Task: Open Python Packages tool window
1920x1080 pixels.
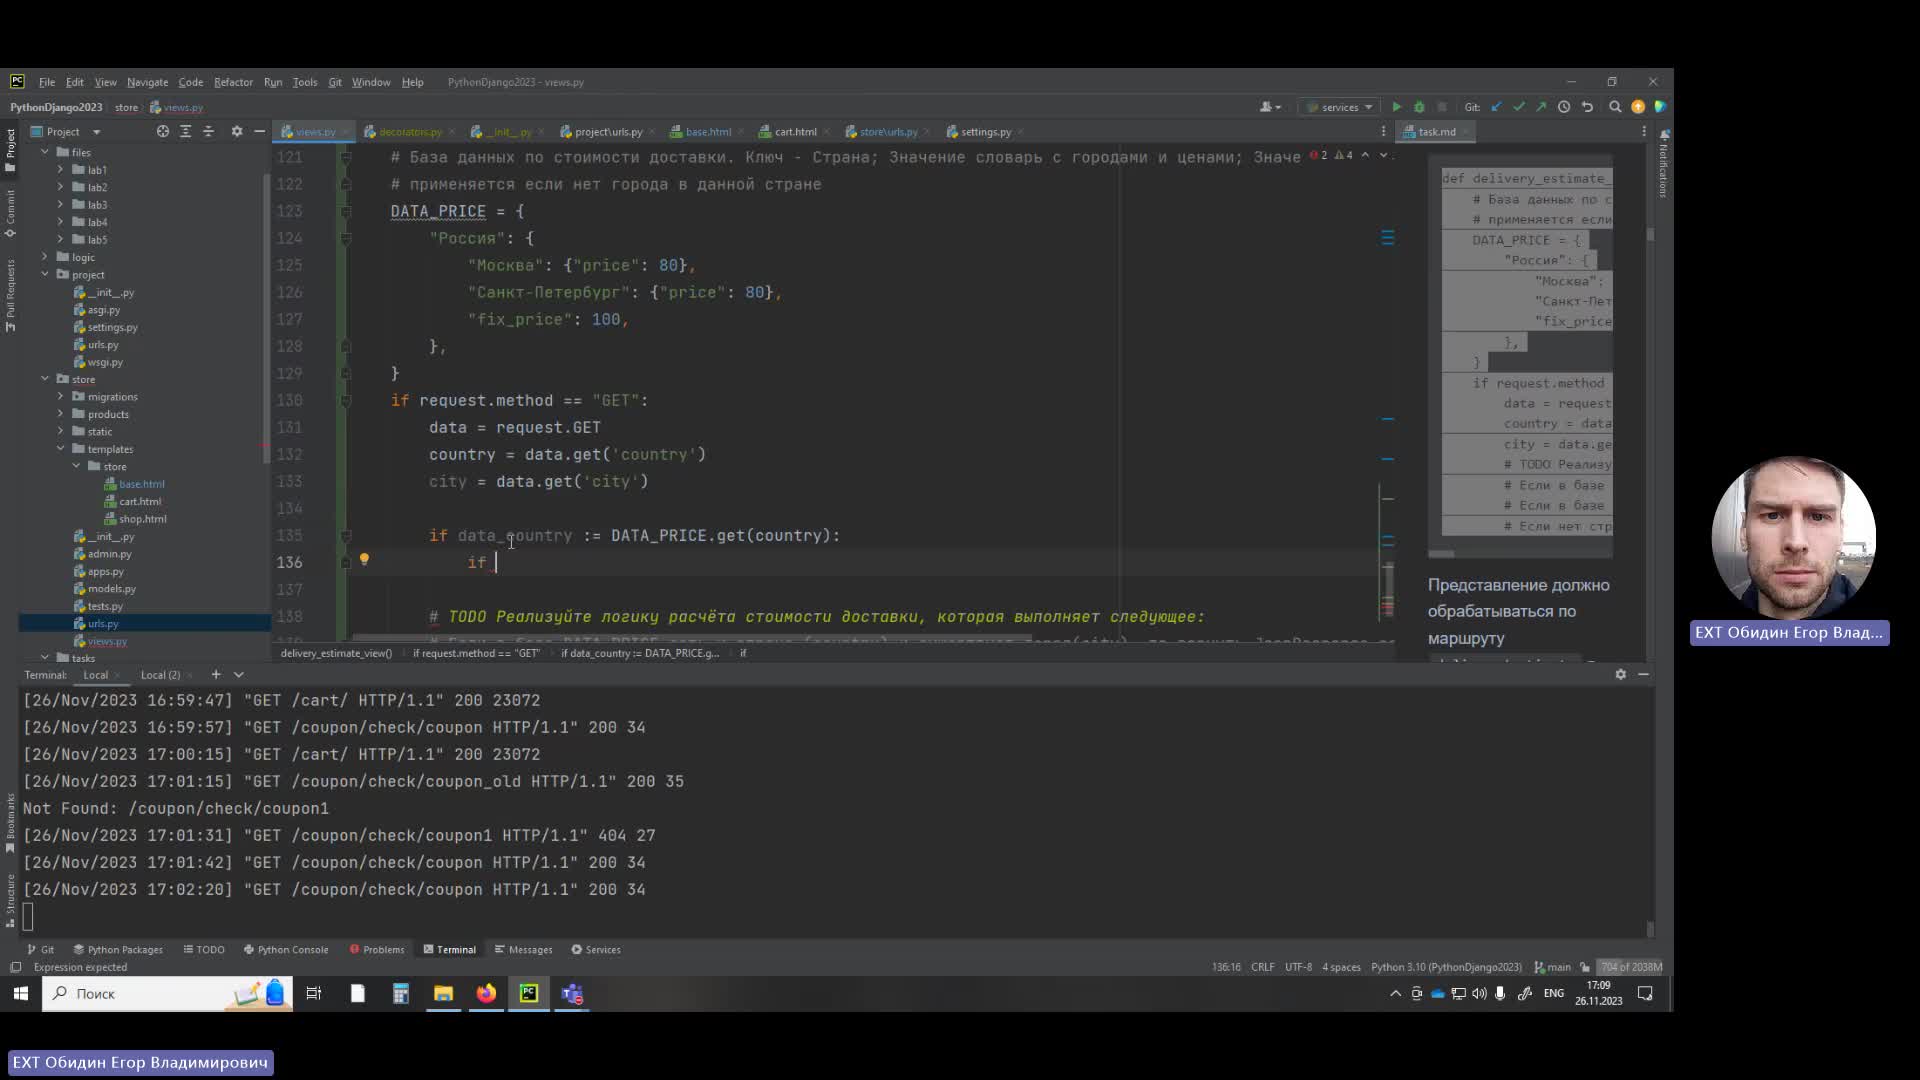Action: (118, 950)
